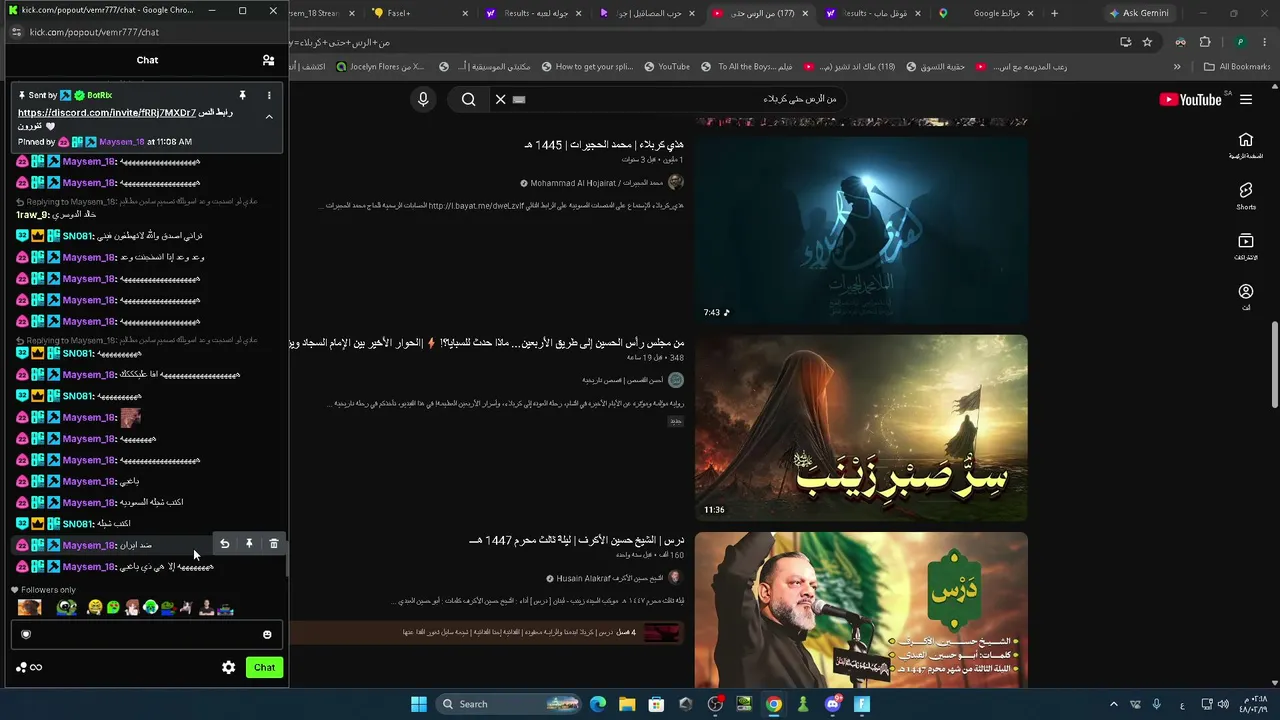The image size is (1280, 720).
Task: Select the angry yellow face quick emote
Action: [x=95, y=607]
